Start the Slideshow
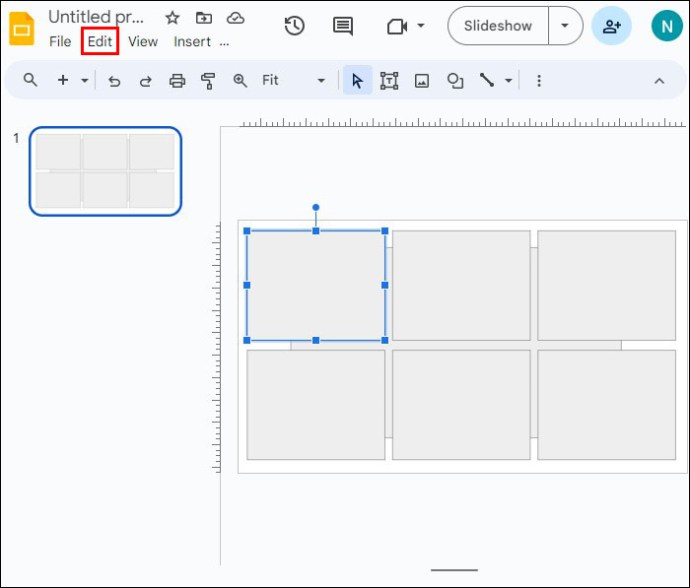This screenshot has height=588, width=690. pos(498,26)
